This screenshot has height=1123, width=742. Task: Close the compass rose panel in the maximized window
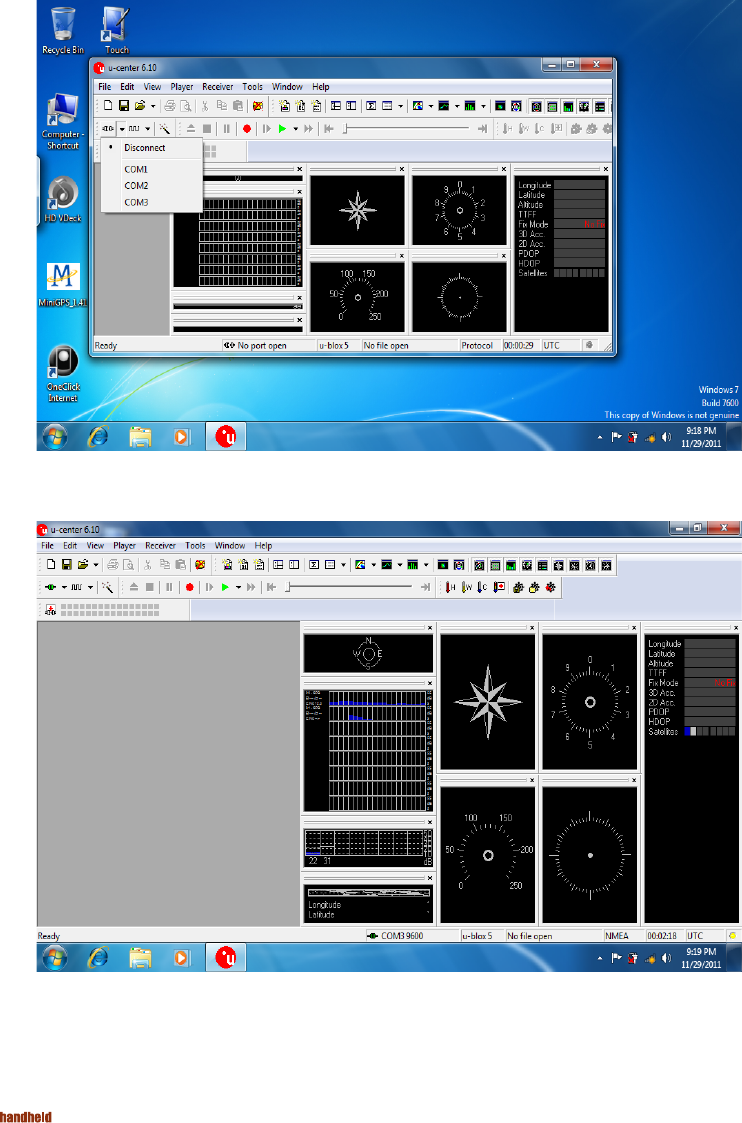pos(531,627)
